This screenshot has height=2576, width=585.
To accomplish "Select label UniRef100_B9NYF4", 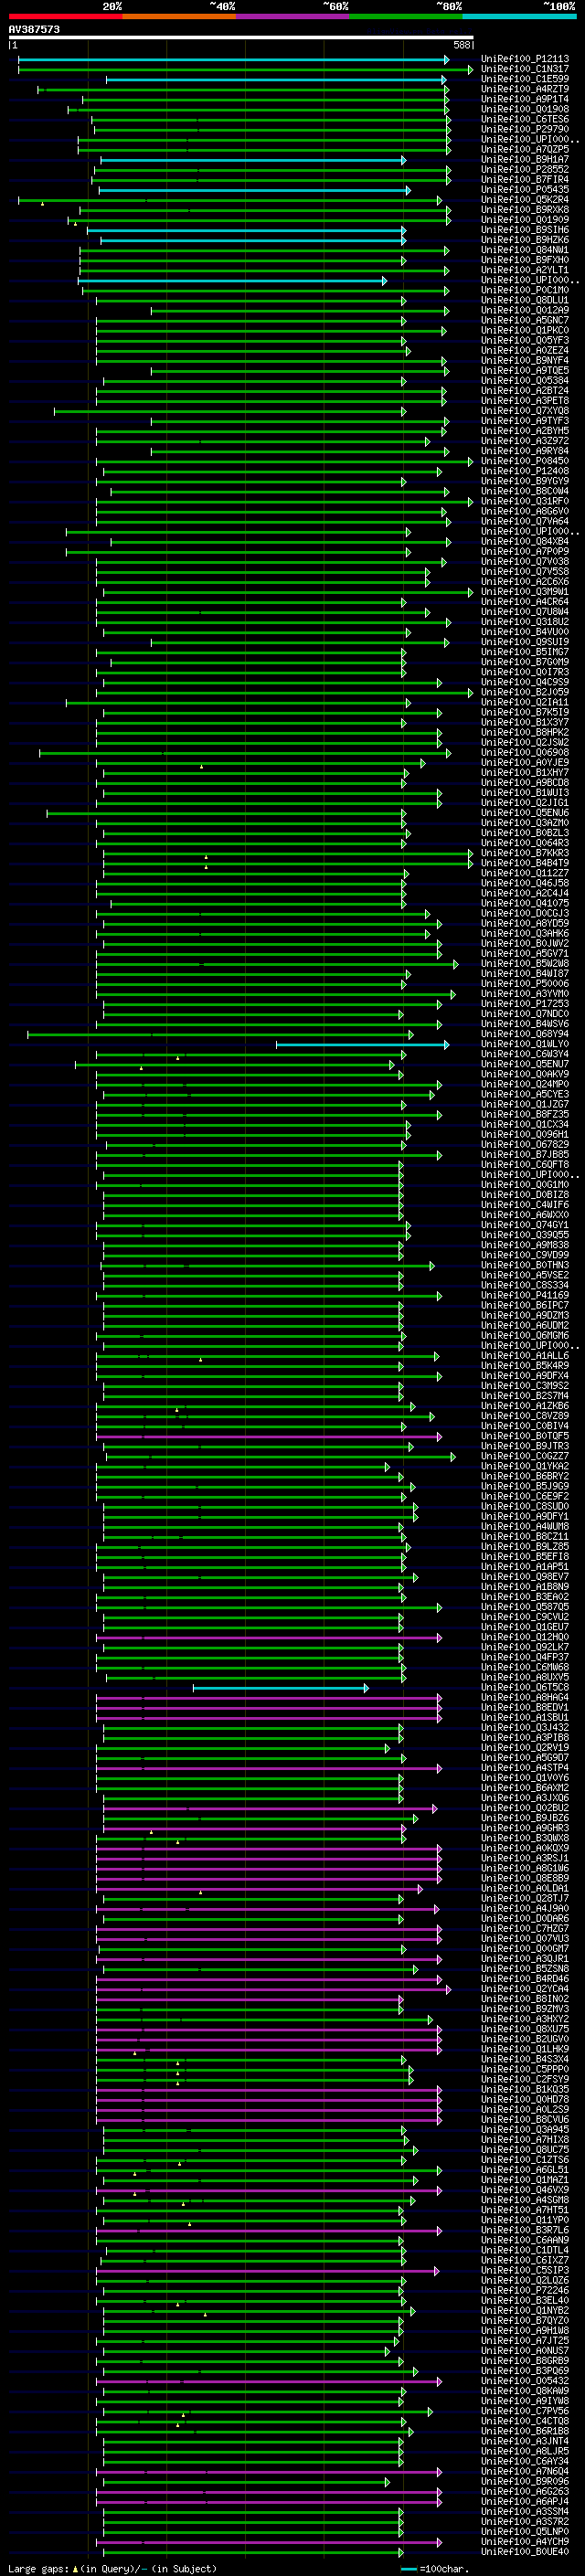I will tap(525, 360).
